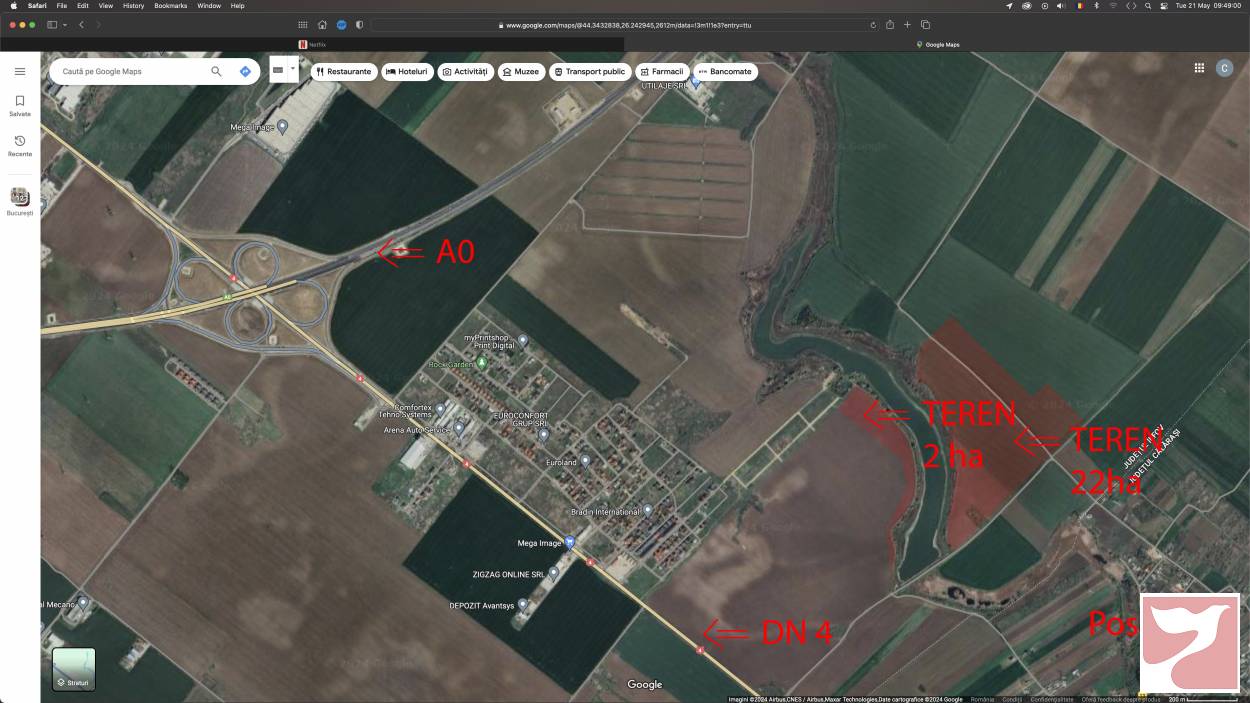
Task: Open the volume menu bar icon
Action: 1061,6
